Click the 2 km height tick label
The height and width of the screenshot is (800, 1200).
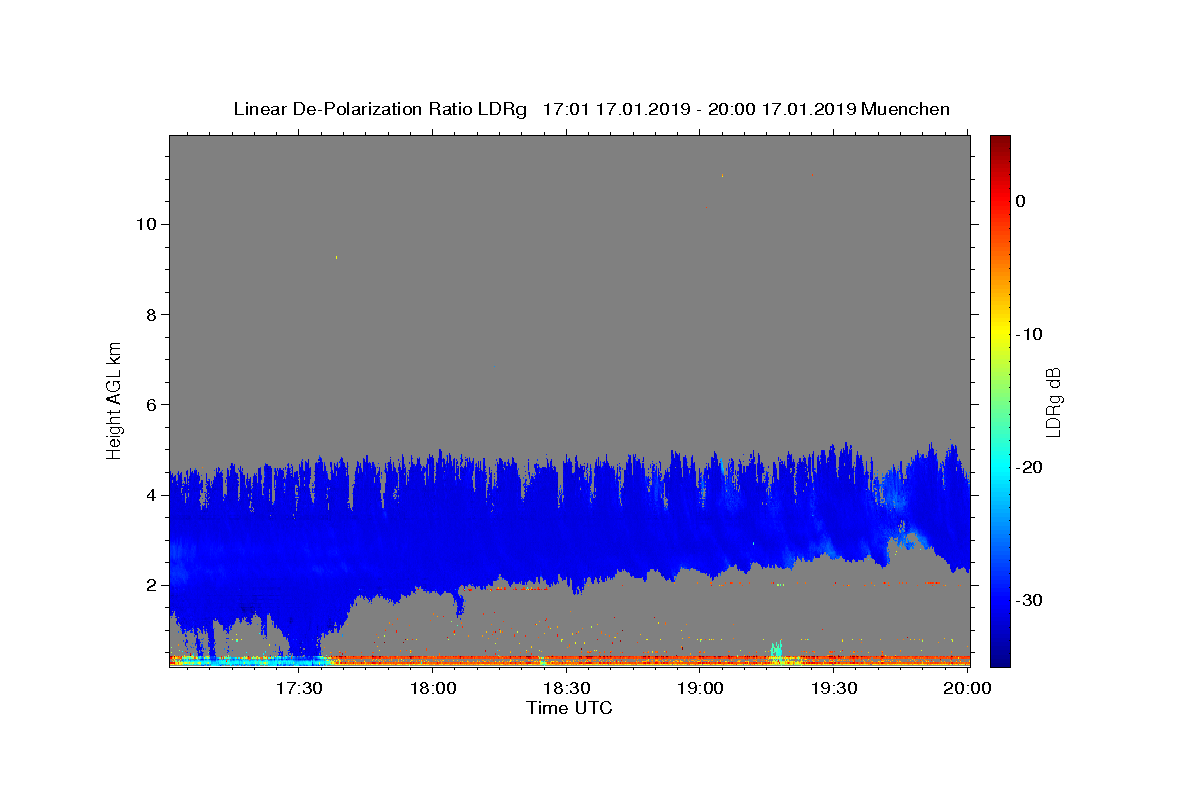tap(150, 585)
